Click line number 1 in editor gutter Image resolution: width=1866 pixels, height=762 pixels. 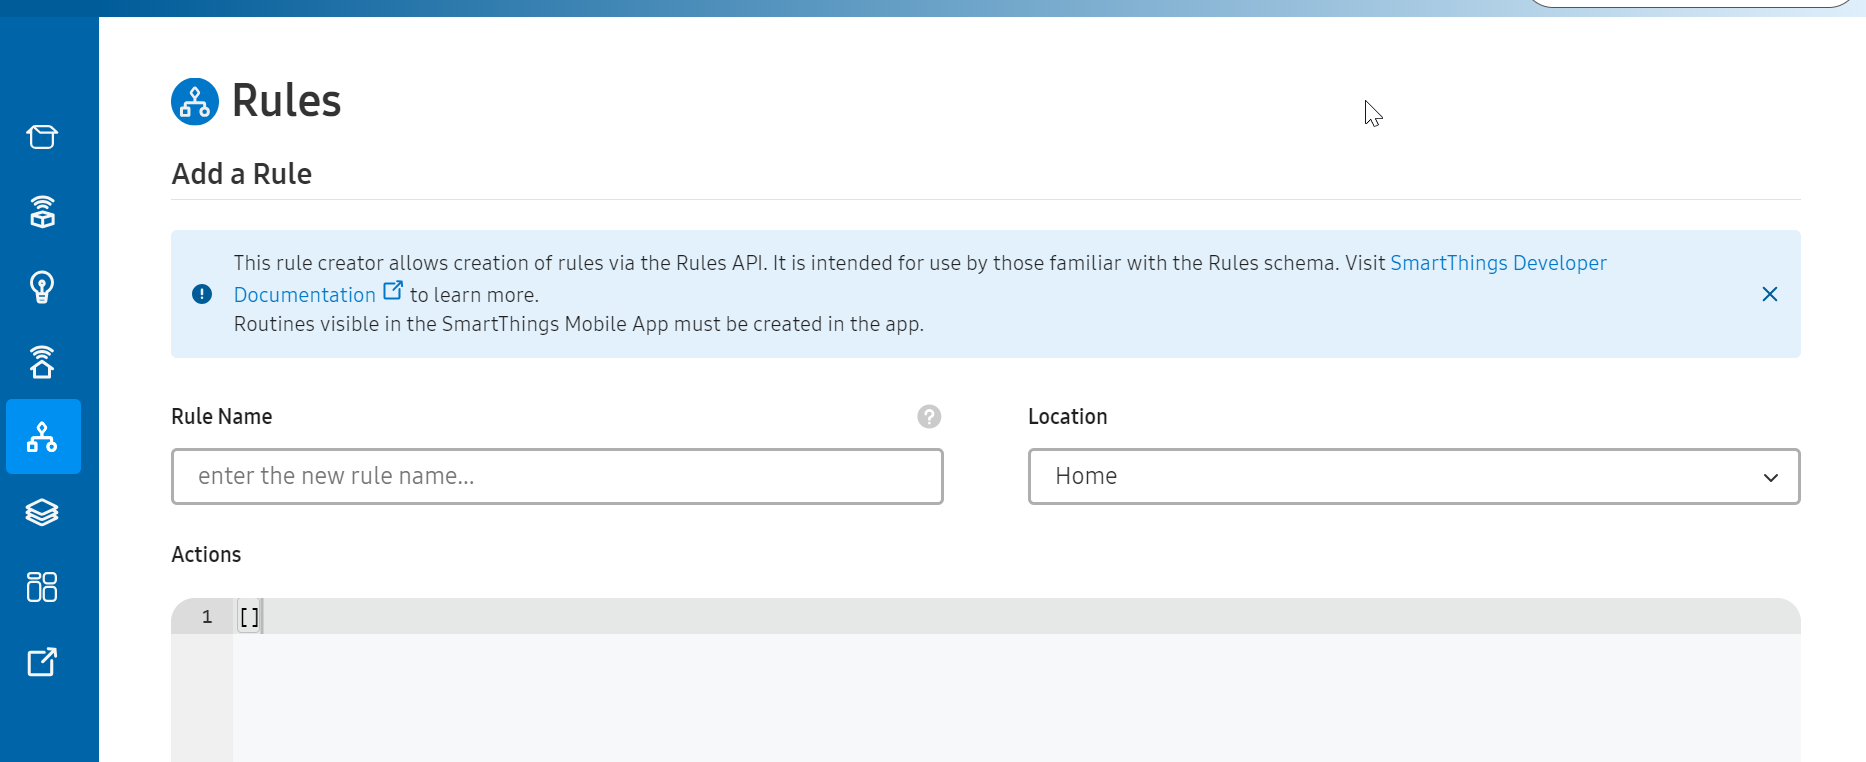(x=207, y=617)
